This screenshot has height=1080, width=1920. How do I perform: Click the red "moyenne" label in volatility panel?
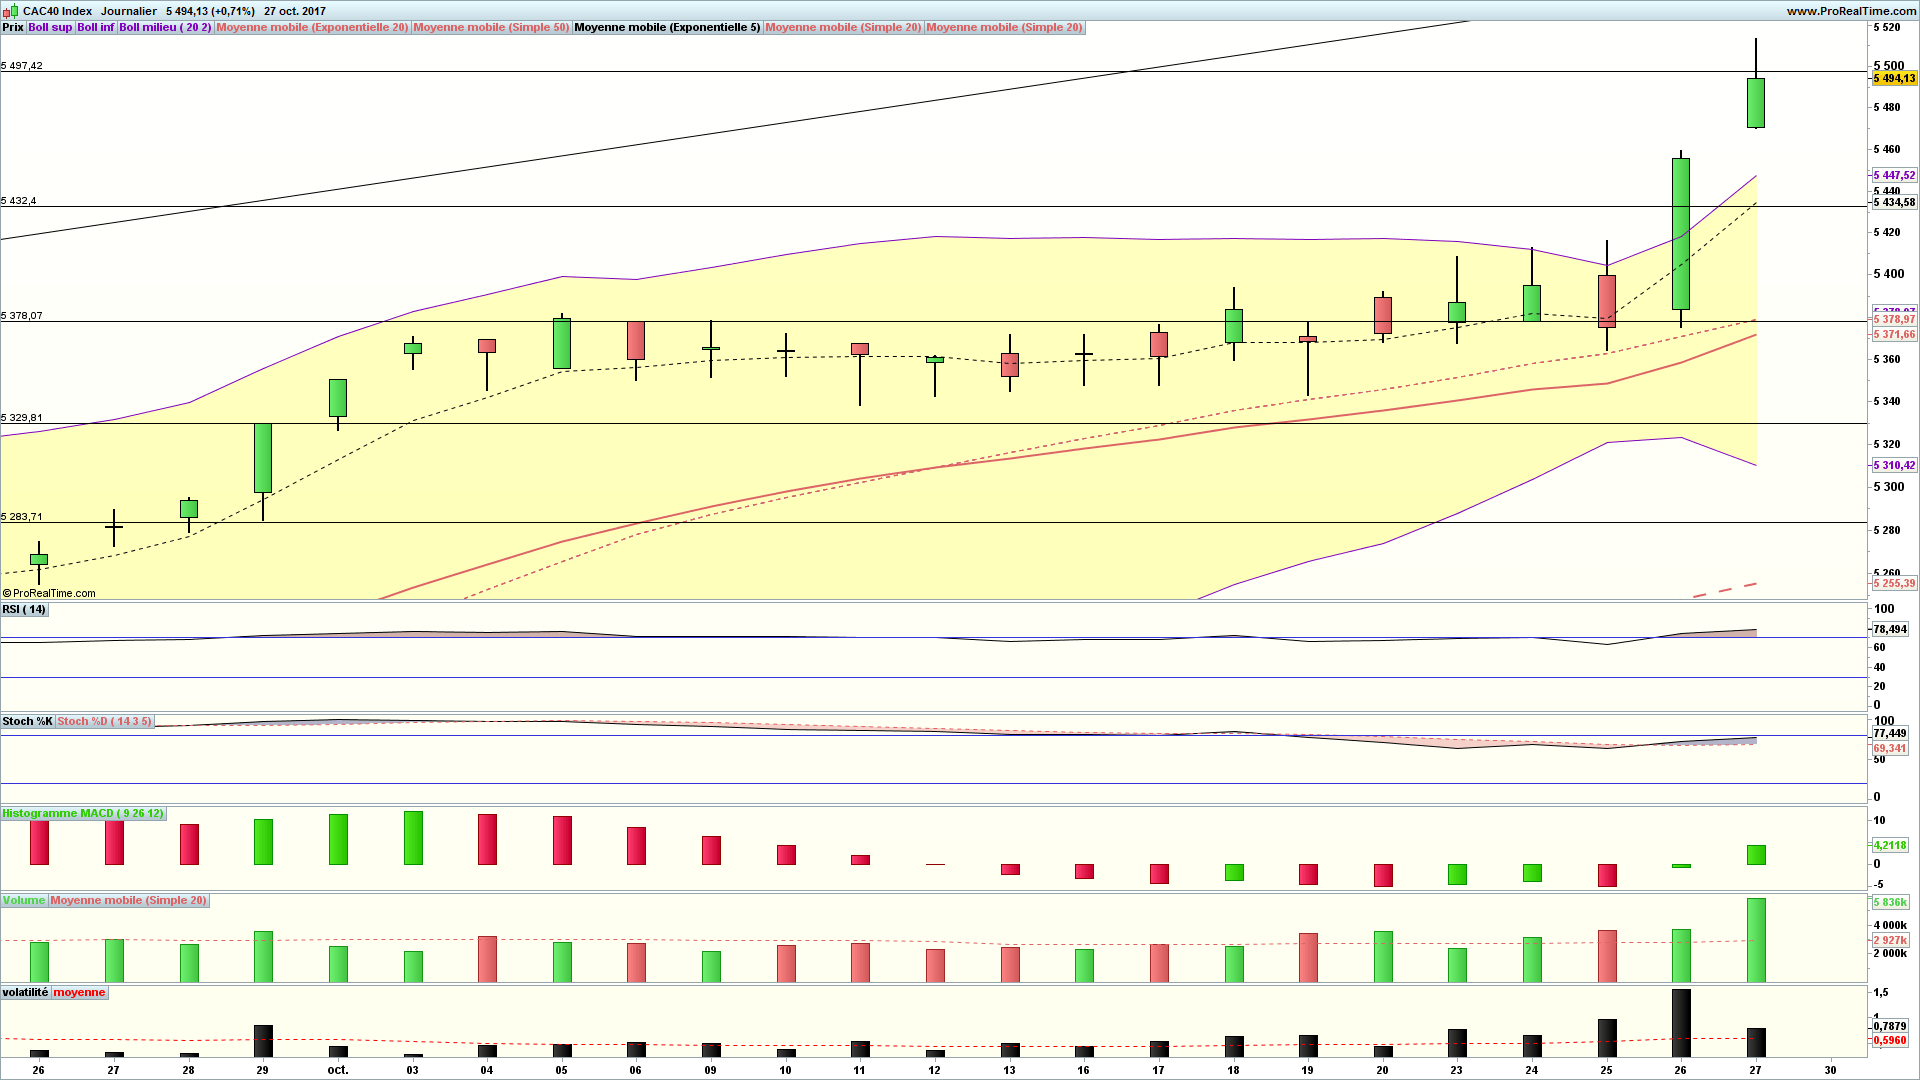79,992
